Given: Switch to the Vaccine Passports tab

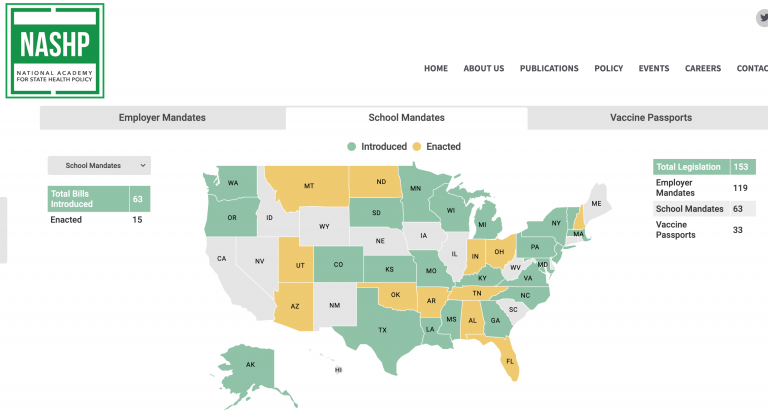Looking at the screenshot, I should [x=650, y=118].
